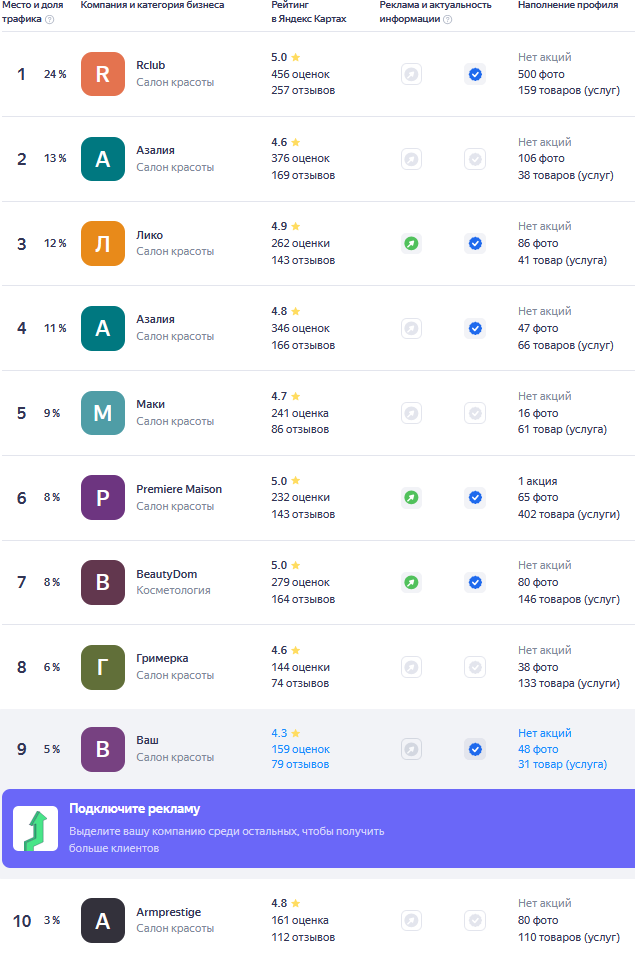Click the green arrow icon in ad banner

coord(35,828)
